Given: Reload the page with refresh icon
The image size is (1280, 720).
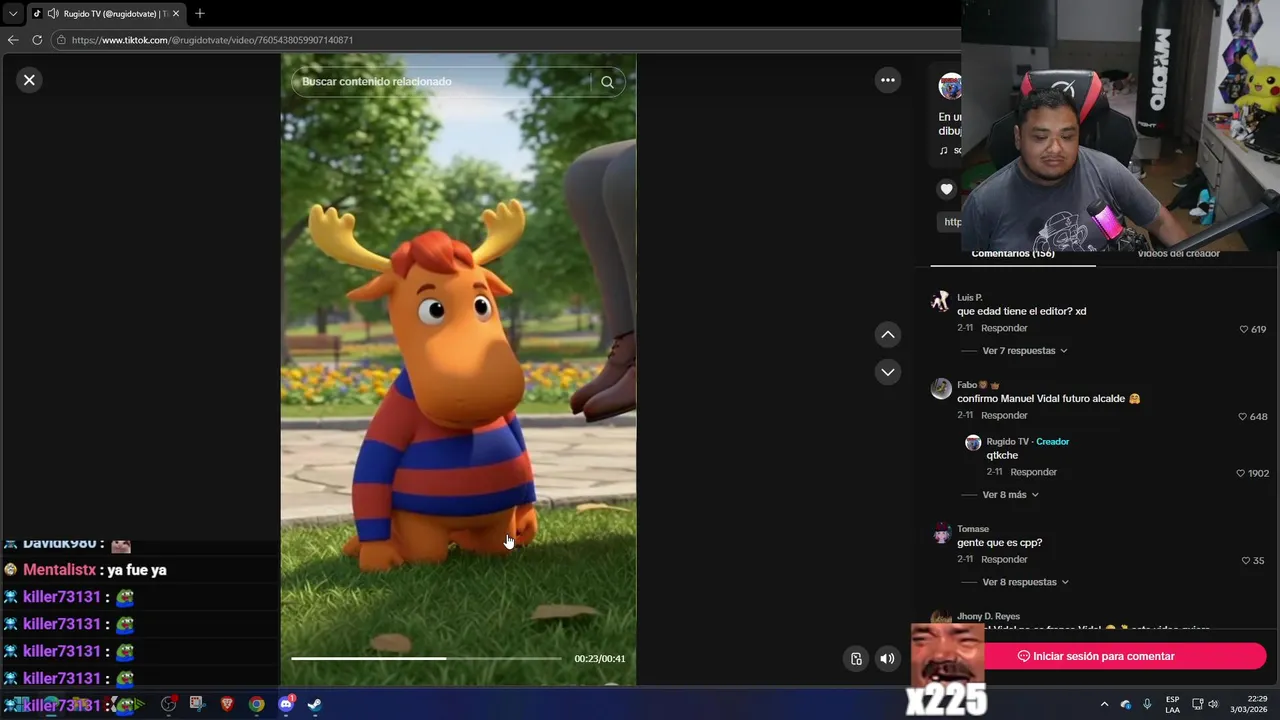Looking at the screenshot, I should [37, 40].
